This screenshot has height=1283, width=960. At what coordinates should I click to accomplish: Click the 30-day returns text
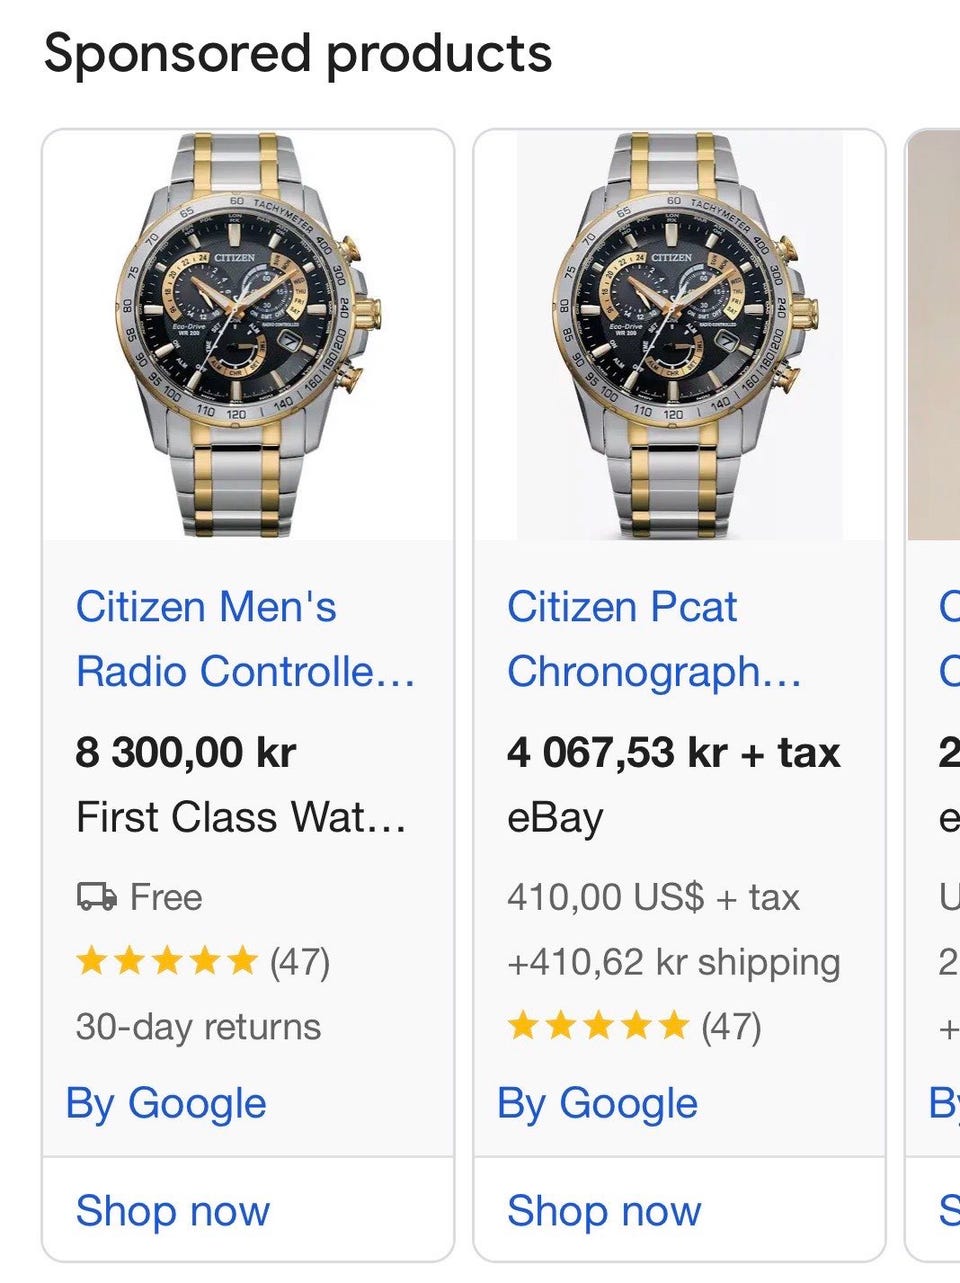click(x=198, y=1027)
